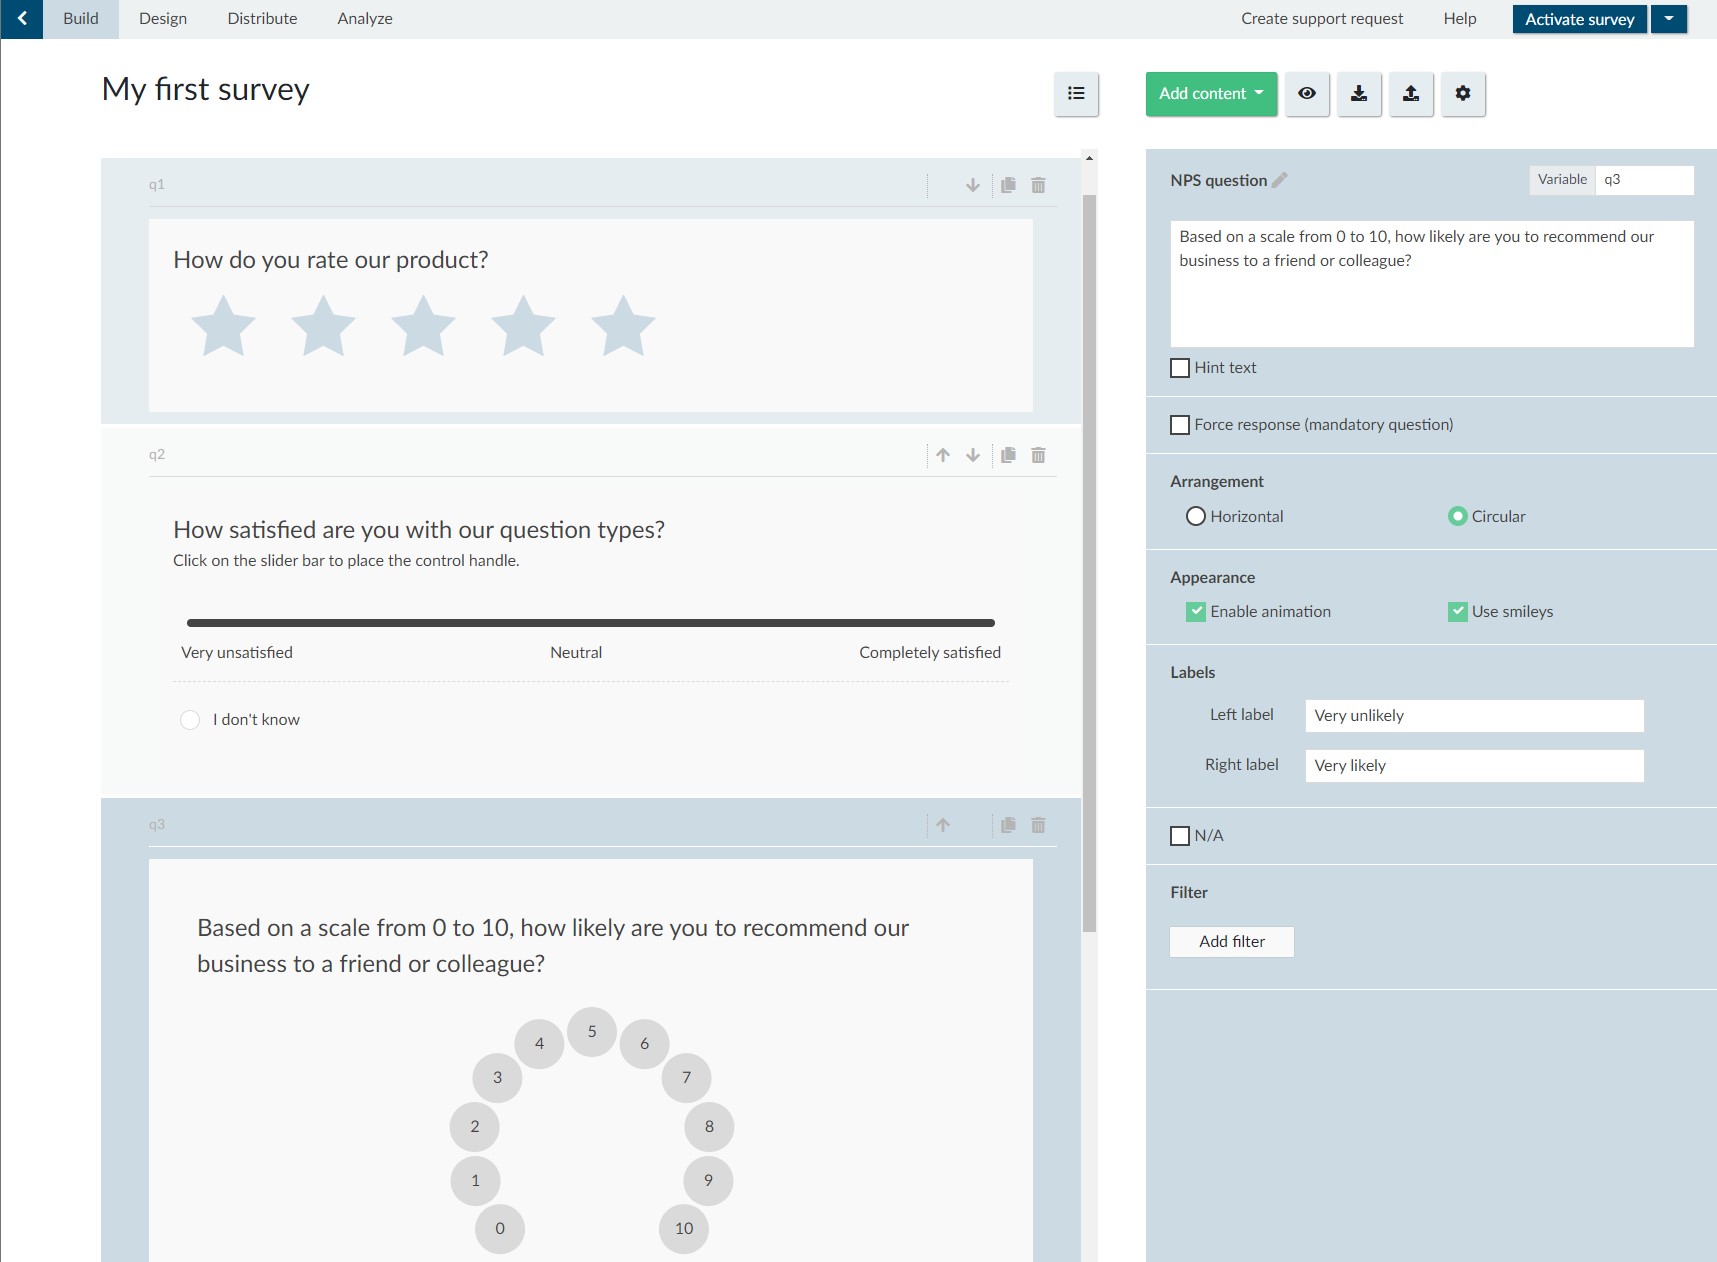Toggle Enable animation checkbox
This screenshot has width=1717, height=1262.
1196,612
